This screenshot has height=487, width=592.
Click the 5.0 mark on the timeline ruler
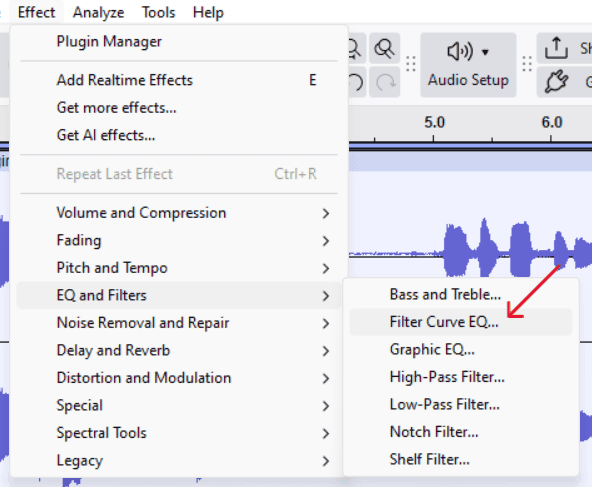[x=434, y=122]
